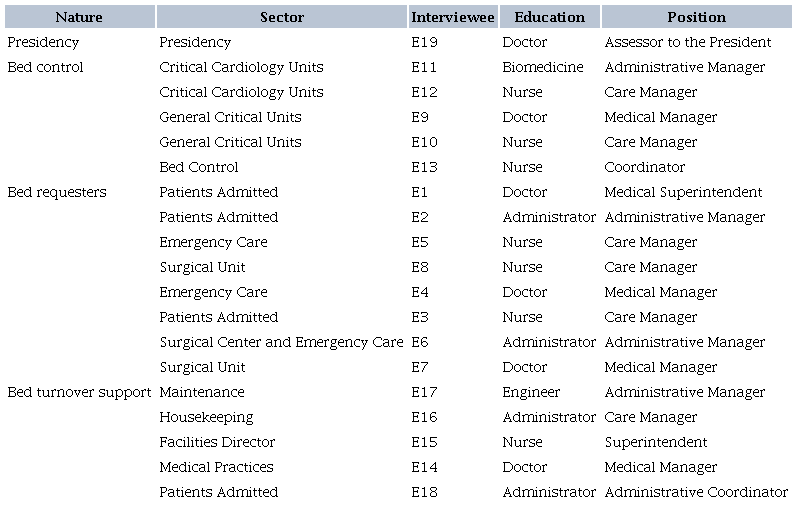The image size is (797, 508).
Task: Click the Maintenance sector cell
Action: (x=202, y=392)
